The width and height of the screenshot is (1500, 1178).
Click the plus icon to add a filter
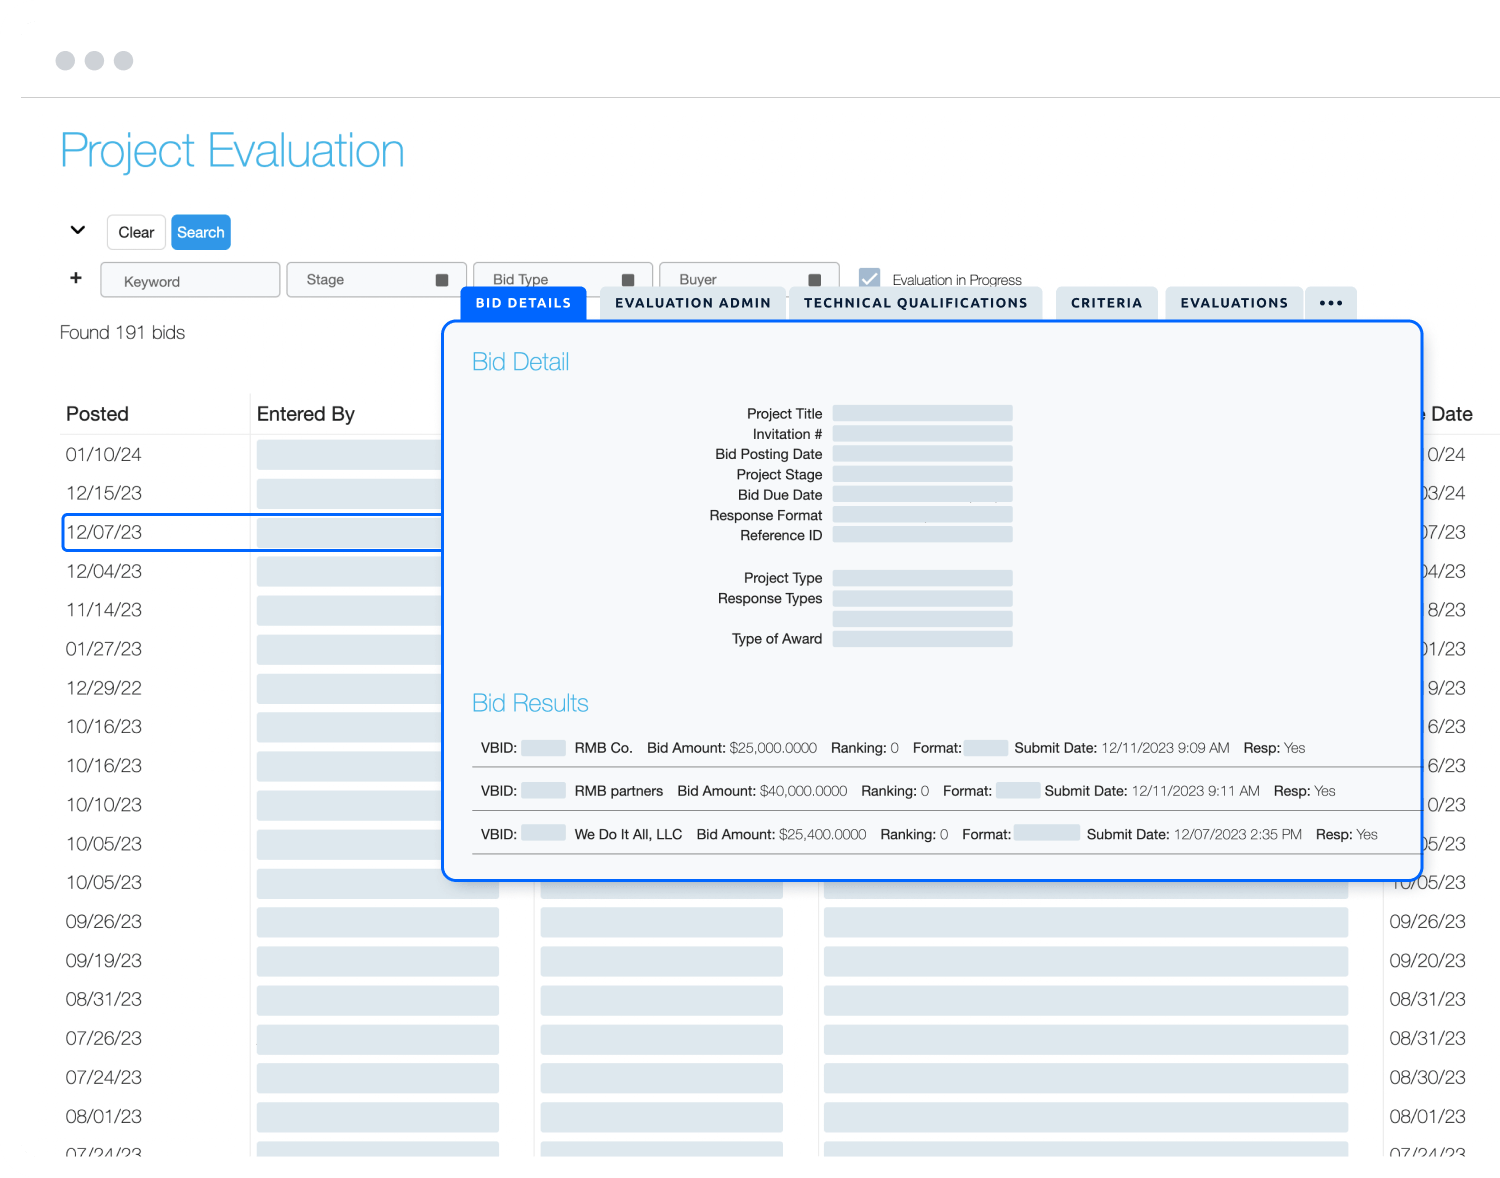(76, 278)
